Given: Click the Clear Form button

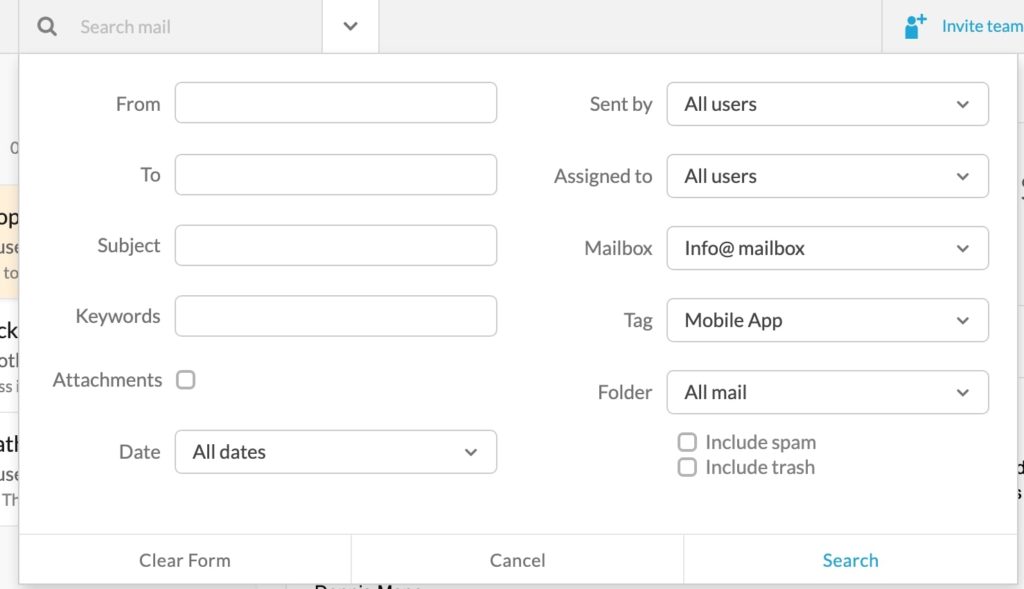Looking at the screenshot, I should pyautogui.click(x=185, y=560).
